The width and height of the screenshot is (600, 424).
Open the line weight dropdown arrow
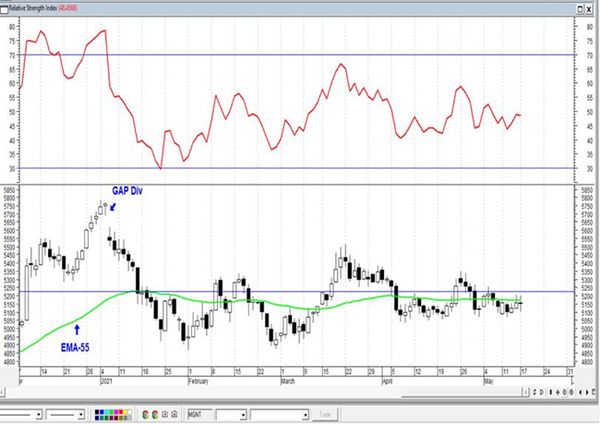[x=81, y=414]
